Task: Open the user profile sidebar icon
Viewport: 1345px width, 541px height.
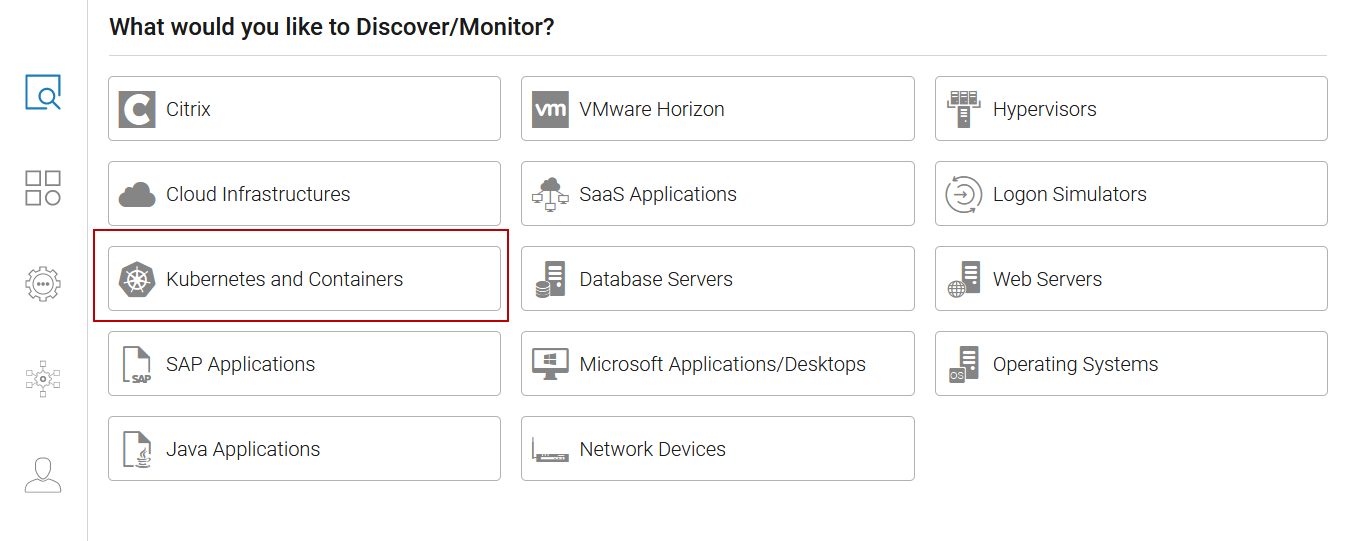Action: point(43,475)
